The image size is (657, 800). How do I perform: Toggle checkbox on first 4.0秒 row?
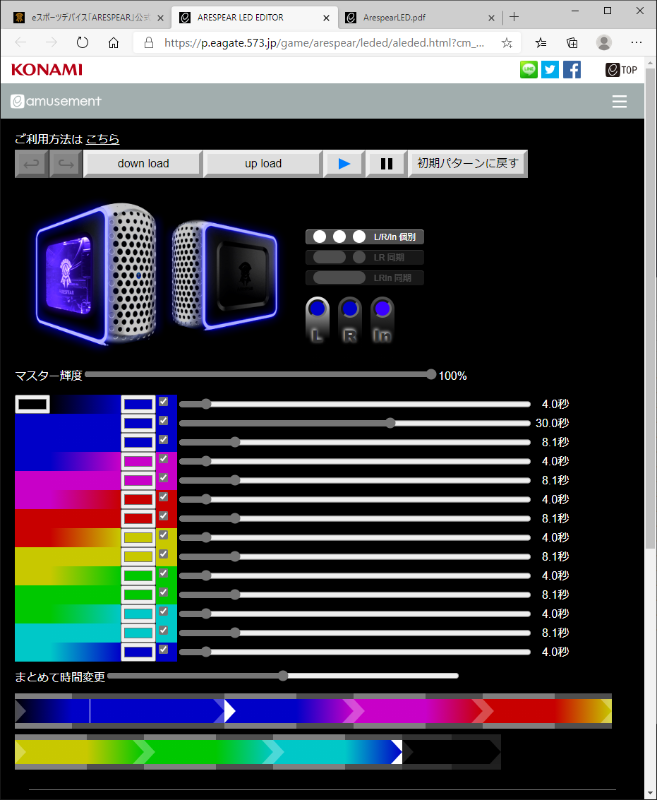[163, 402]
